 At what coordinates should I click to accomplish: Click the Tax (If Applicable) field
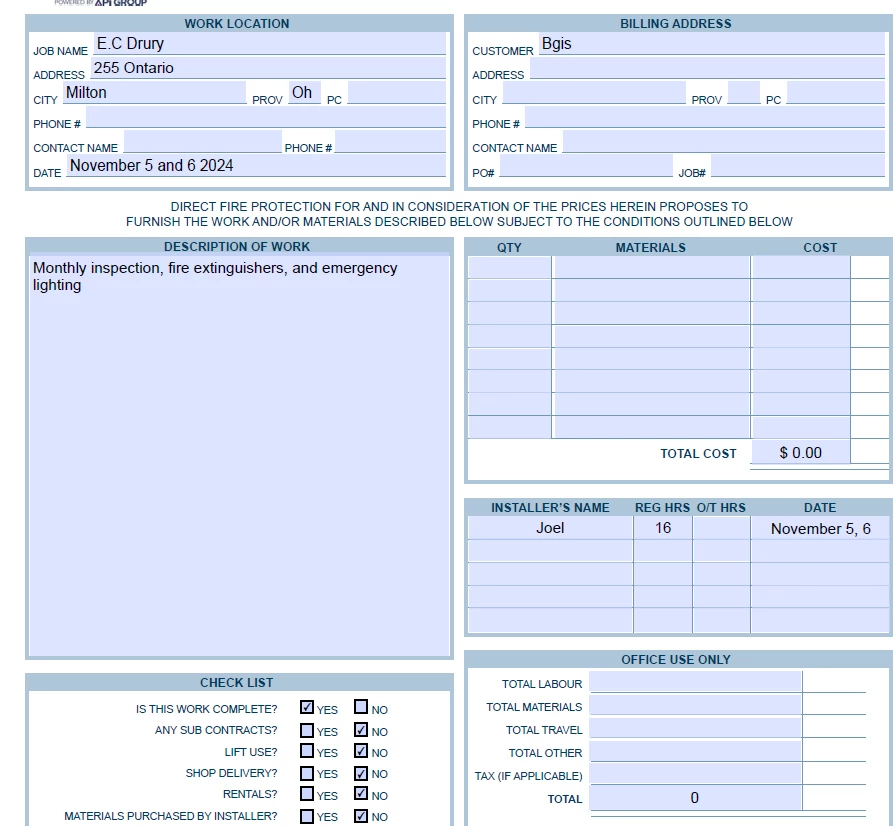point(696,774)
